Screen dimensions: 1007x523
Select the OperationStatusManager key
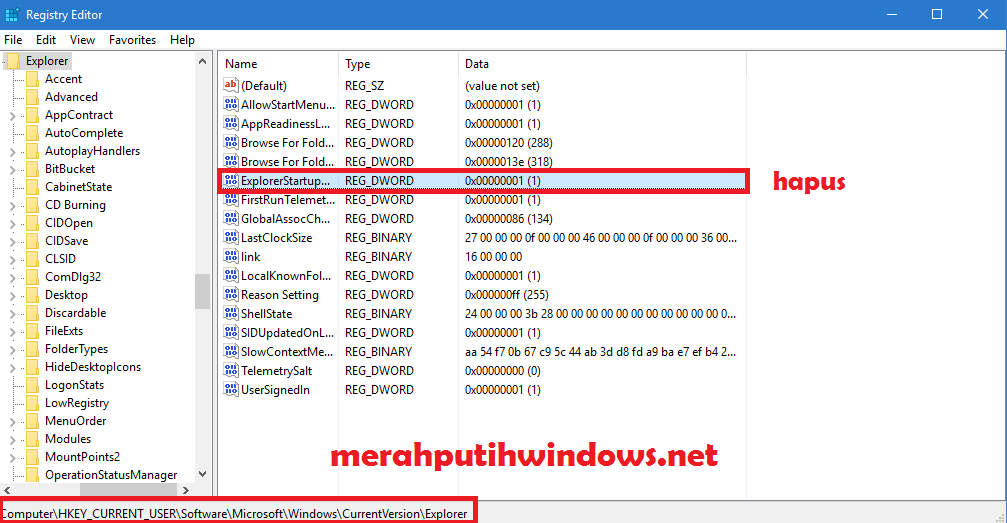click(x=111, y=475)
